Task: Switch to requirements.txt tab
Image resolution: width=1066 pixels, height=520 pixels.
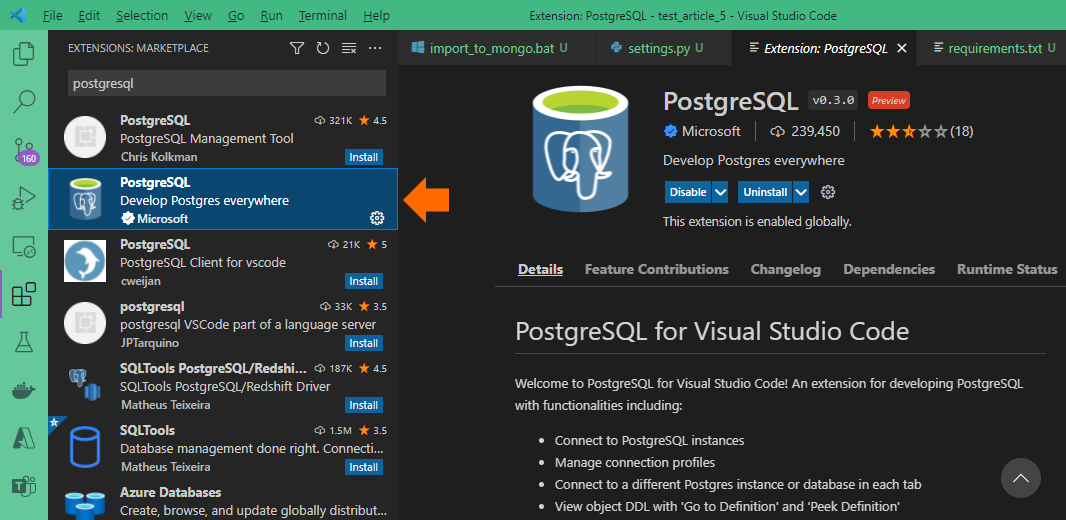Action: 991,48
